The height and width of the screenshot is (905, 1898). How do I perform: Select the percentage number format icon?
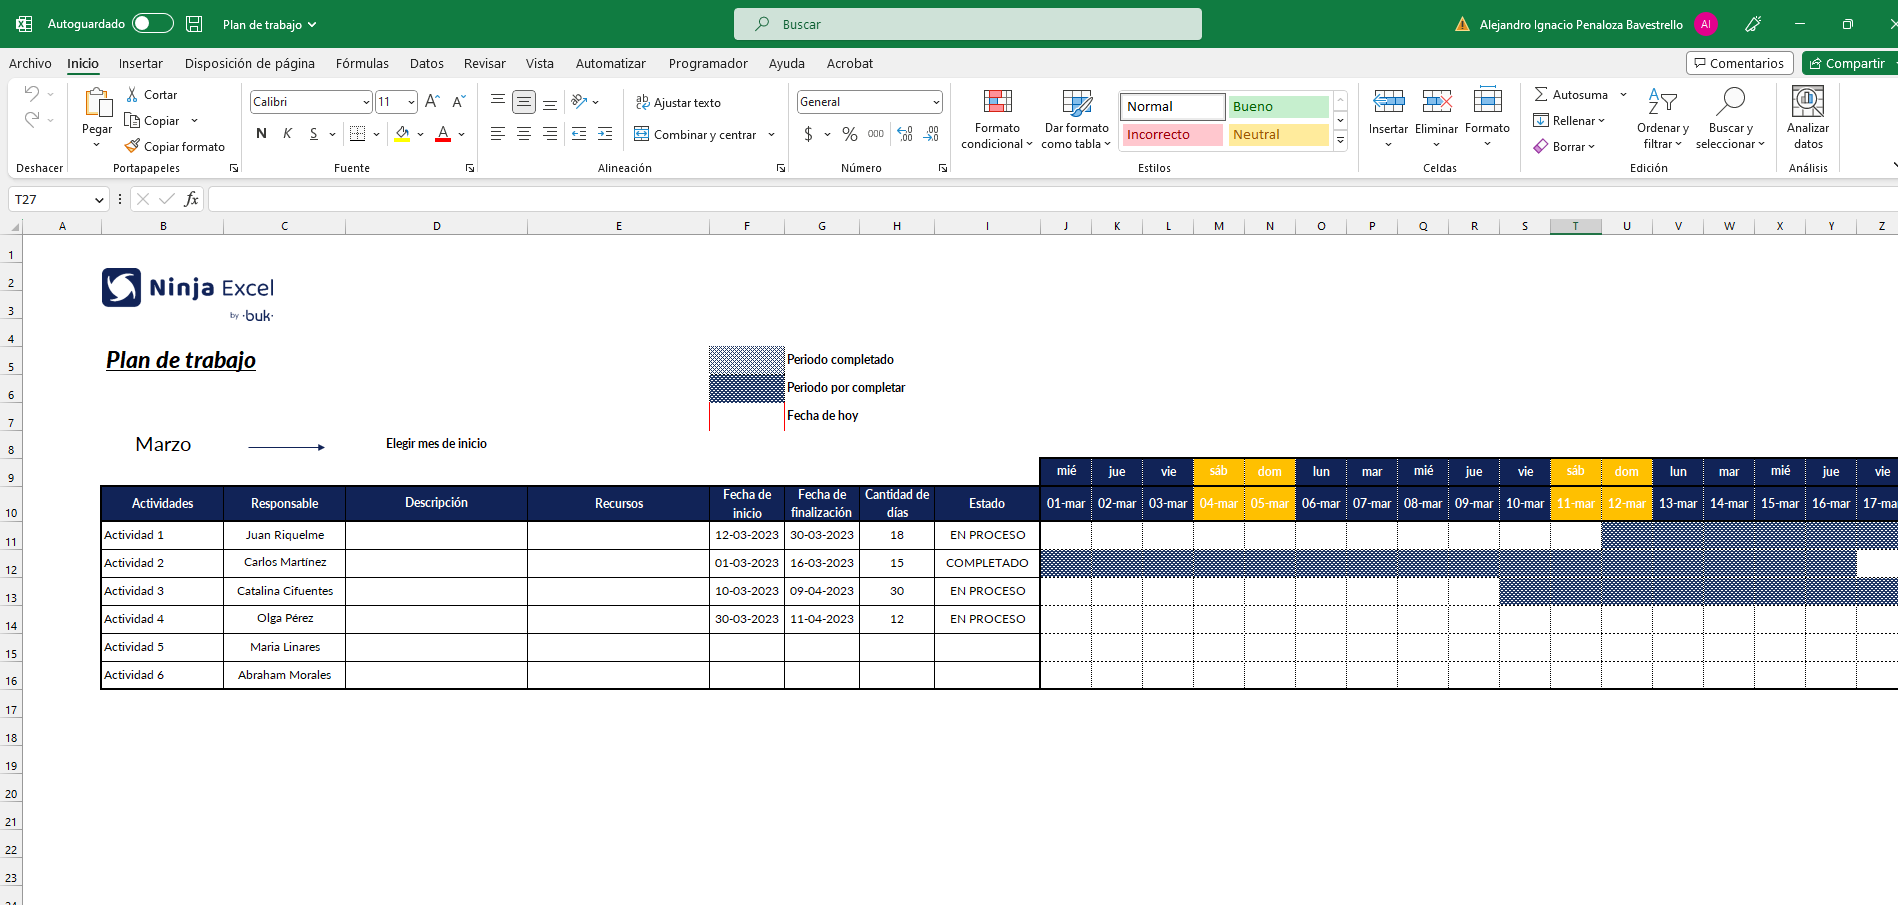pos(850,134)
